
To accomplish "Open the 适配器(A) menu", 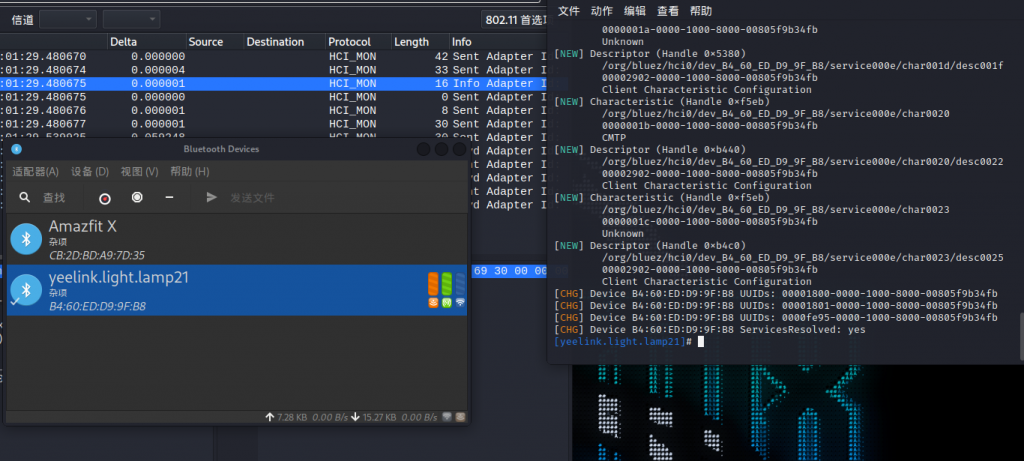I will [x=35, y=172].
